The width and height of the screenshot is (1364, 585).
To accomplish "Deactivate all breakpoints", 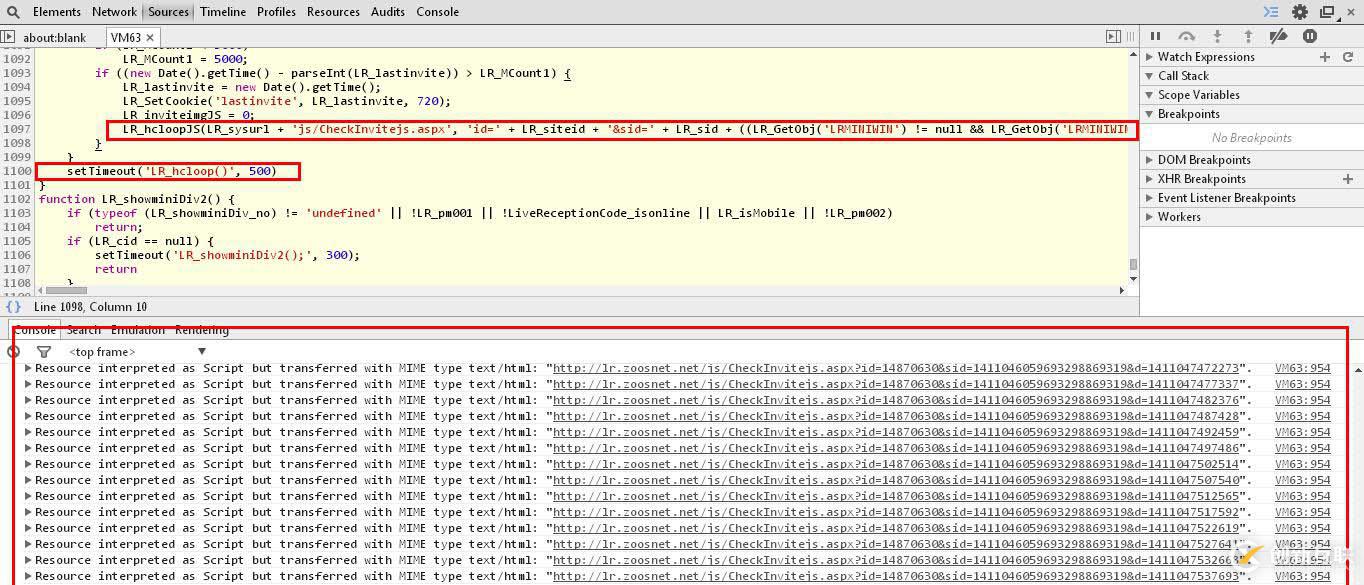I will pyautogui.click(x=1278, y=36).
